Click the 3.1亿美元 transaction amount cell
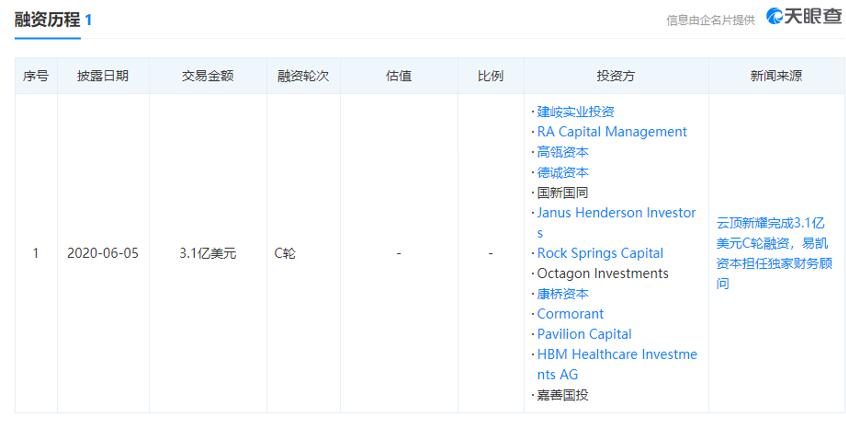 tap(208, 253)
